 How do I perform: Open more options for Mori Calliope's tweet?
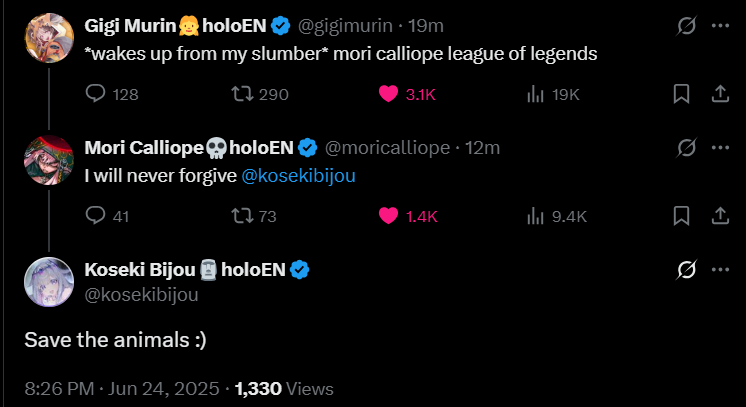pos(719,147)
